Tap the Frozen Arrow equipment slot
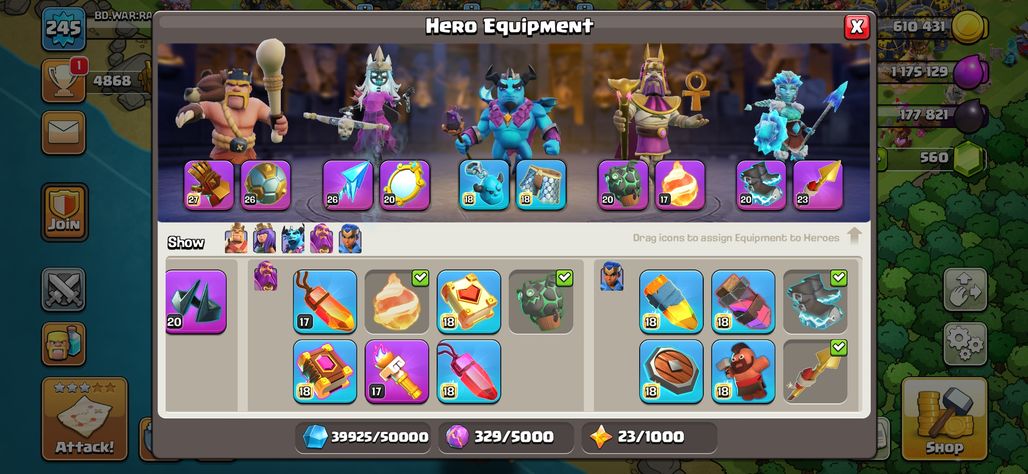 [x=347, y=185]
